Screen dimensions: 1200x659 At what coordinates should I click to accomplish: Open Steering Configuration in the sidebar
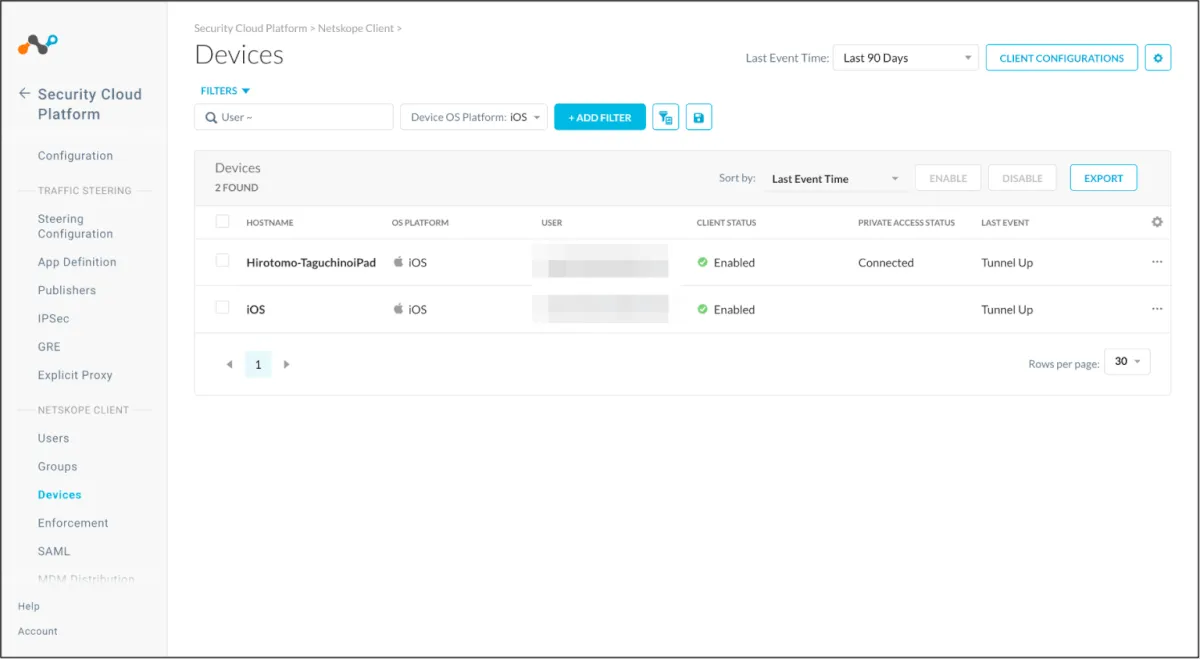tap(75, 226)
